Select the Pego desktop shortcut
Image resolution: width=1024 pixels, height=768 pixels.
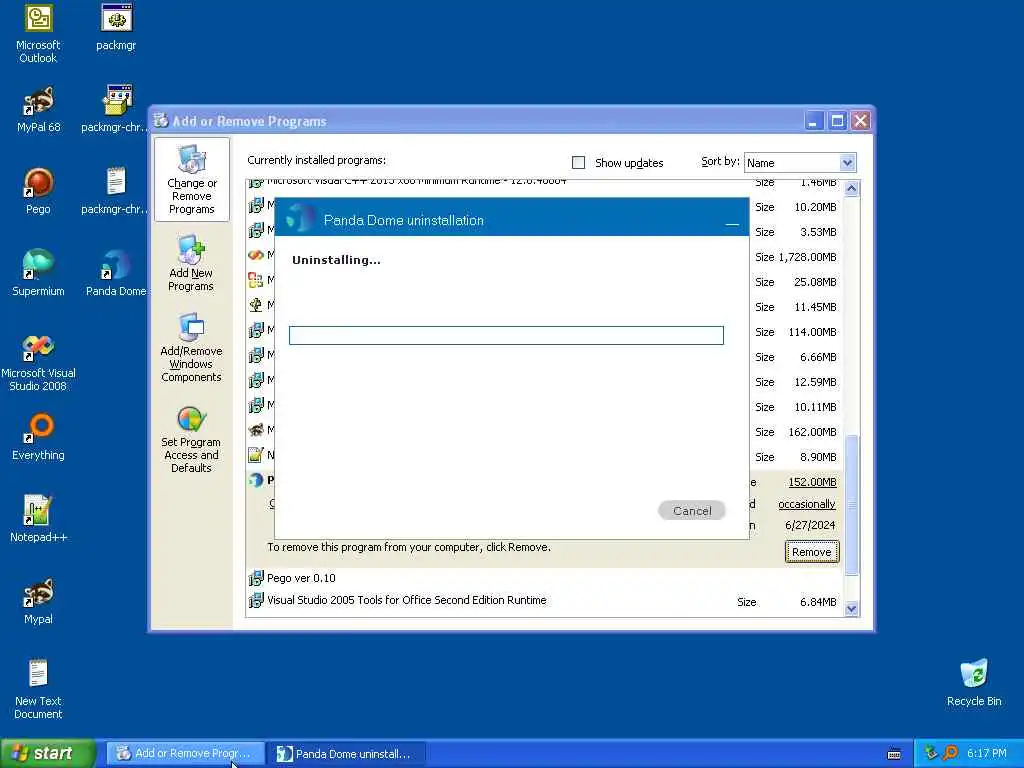point(38,191)
